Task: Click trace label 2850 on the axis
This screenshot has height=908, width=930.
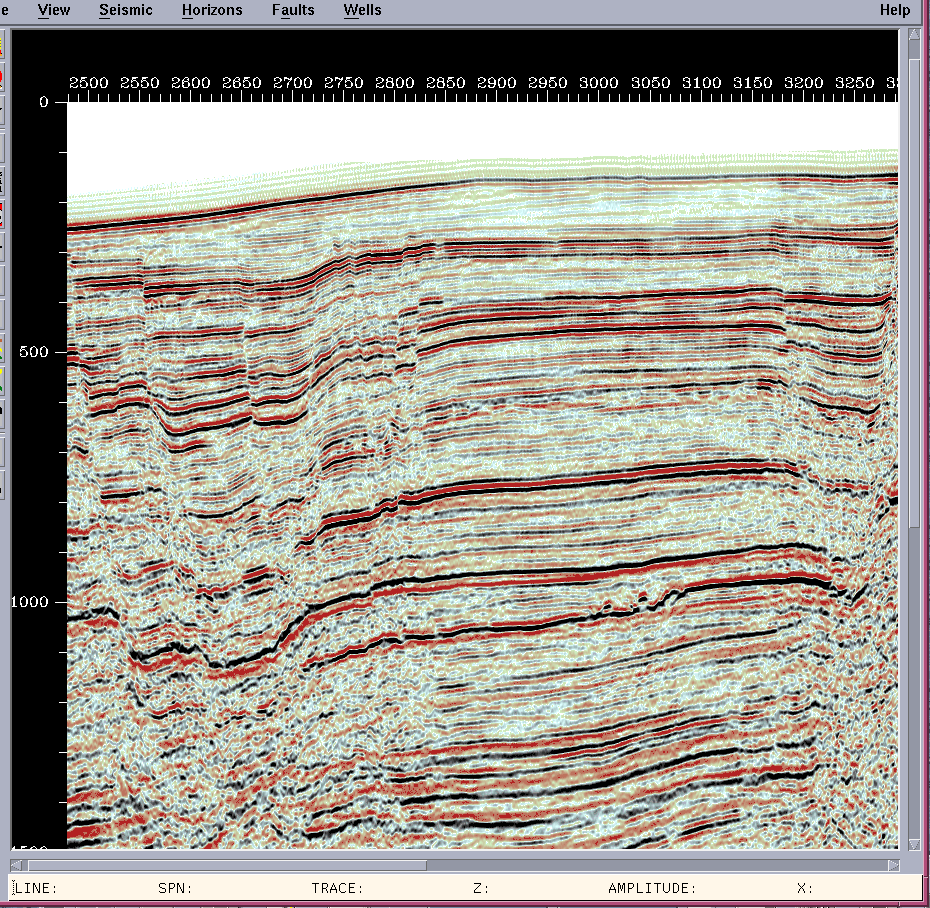Action: [x=445, y=83]
